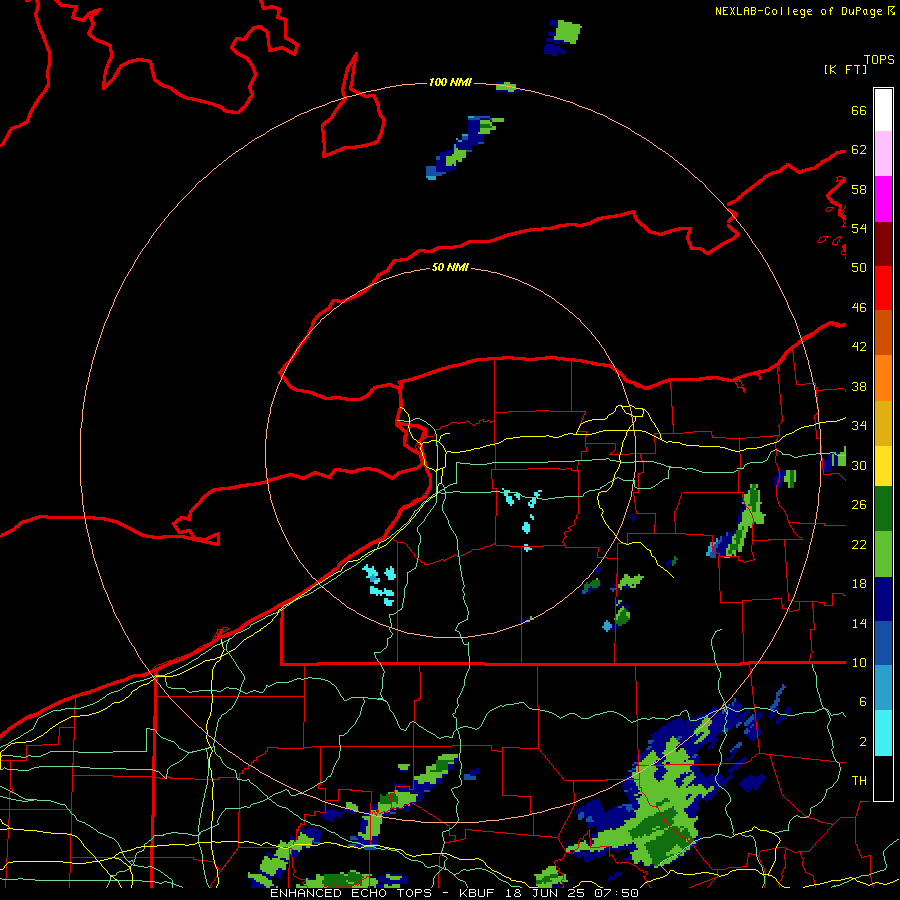
Task: Click the 100 NMI range ring label
Action: point(450,83)
